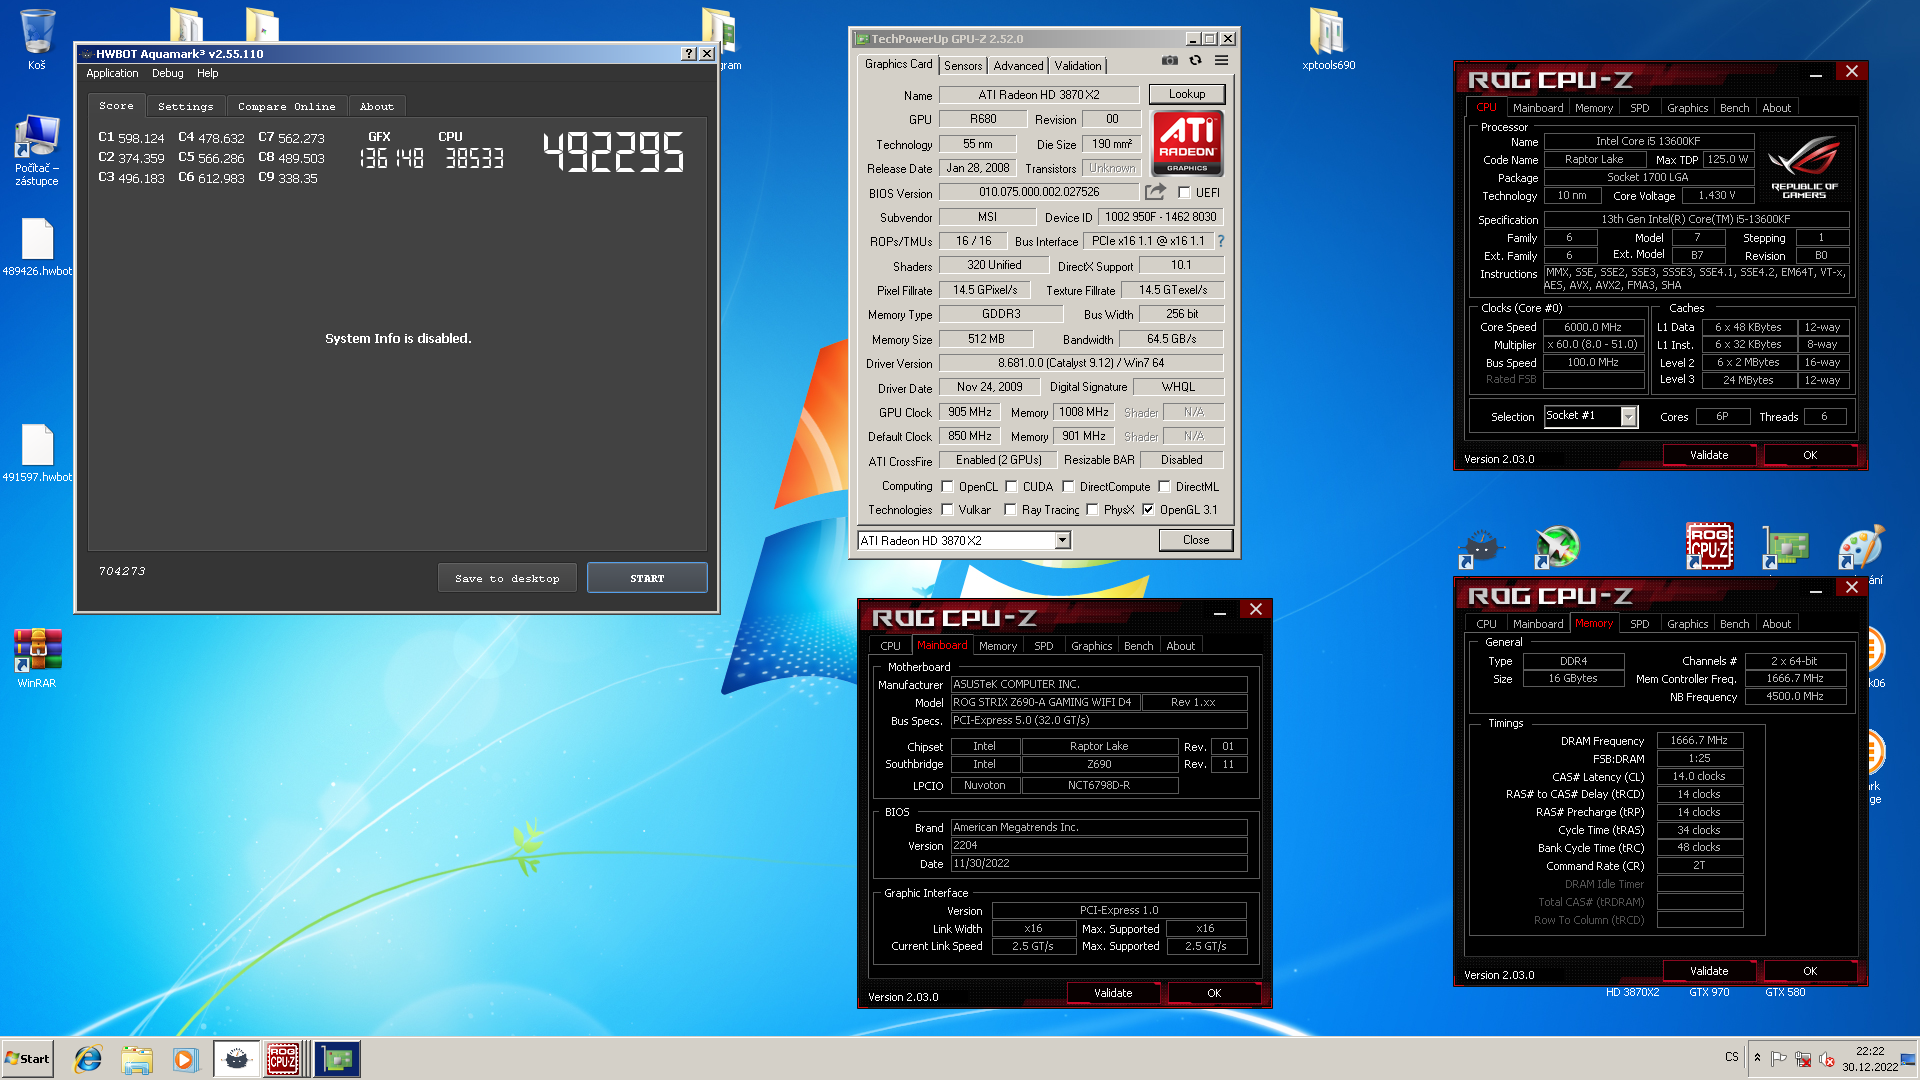
Task: Open Internet Explorer from the taskbar
Action: click(88, 1059)
